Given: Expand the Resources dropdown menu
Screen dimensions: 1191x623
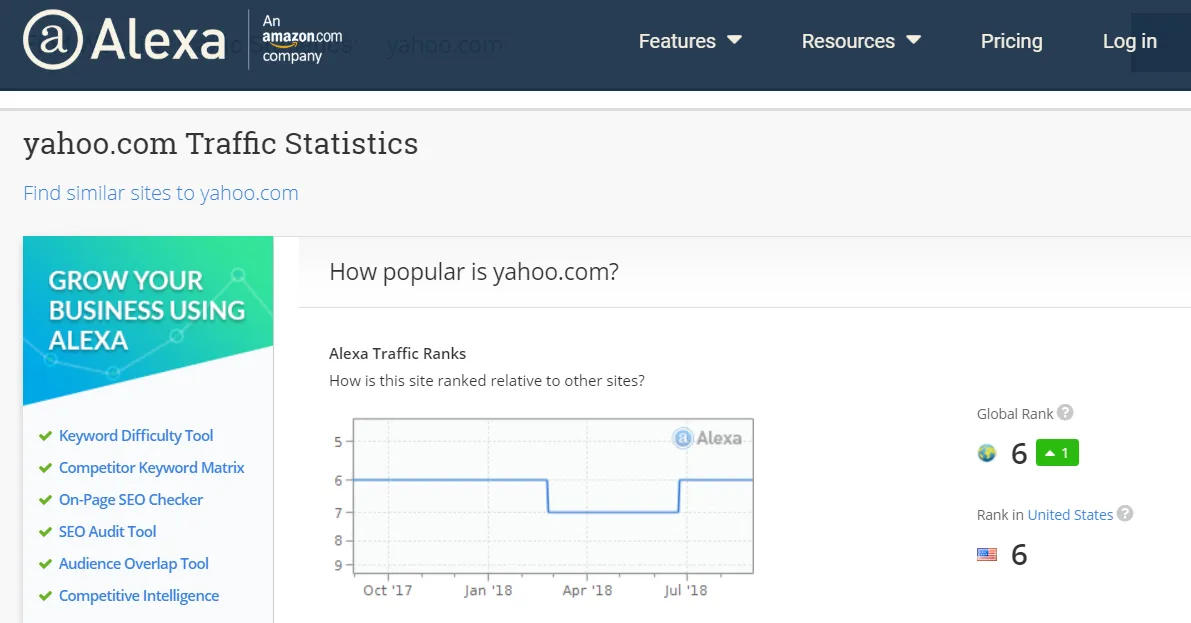Looking at the screenshot, I should (861, 41).
